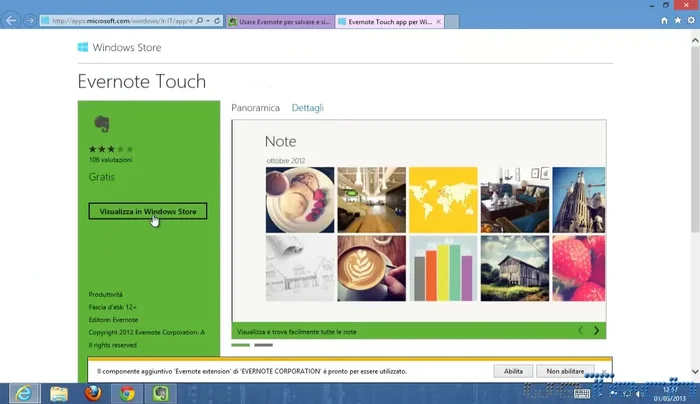This screenshot has width=700, height=404.
Task: Click Abilita to enable Evernote extension
Action: click(x=513, y=371)
